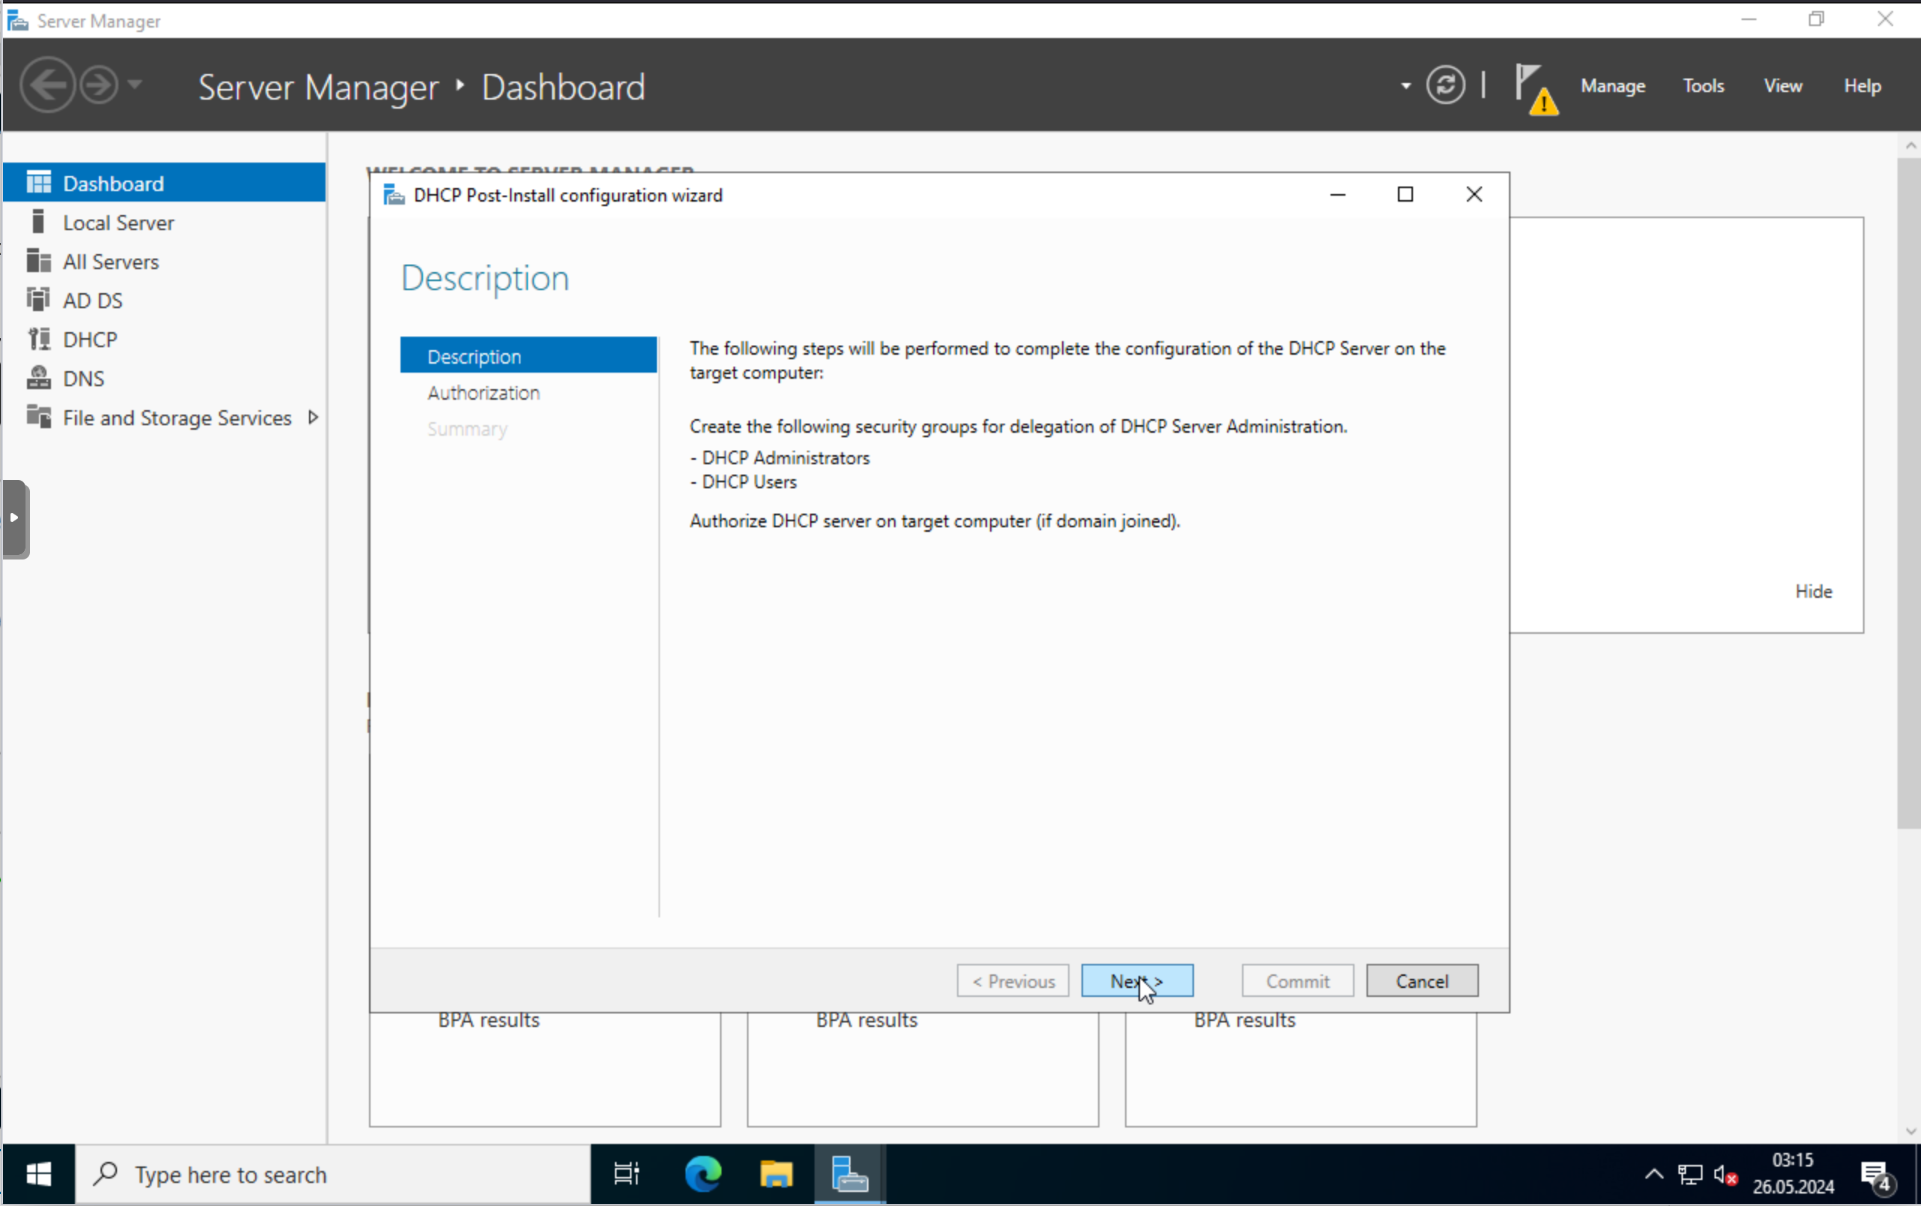Open the Manage menu
This screenshot has height=1206, width=1921.
pos(1612,86)
